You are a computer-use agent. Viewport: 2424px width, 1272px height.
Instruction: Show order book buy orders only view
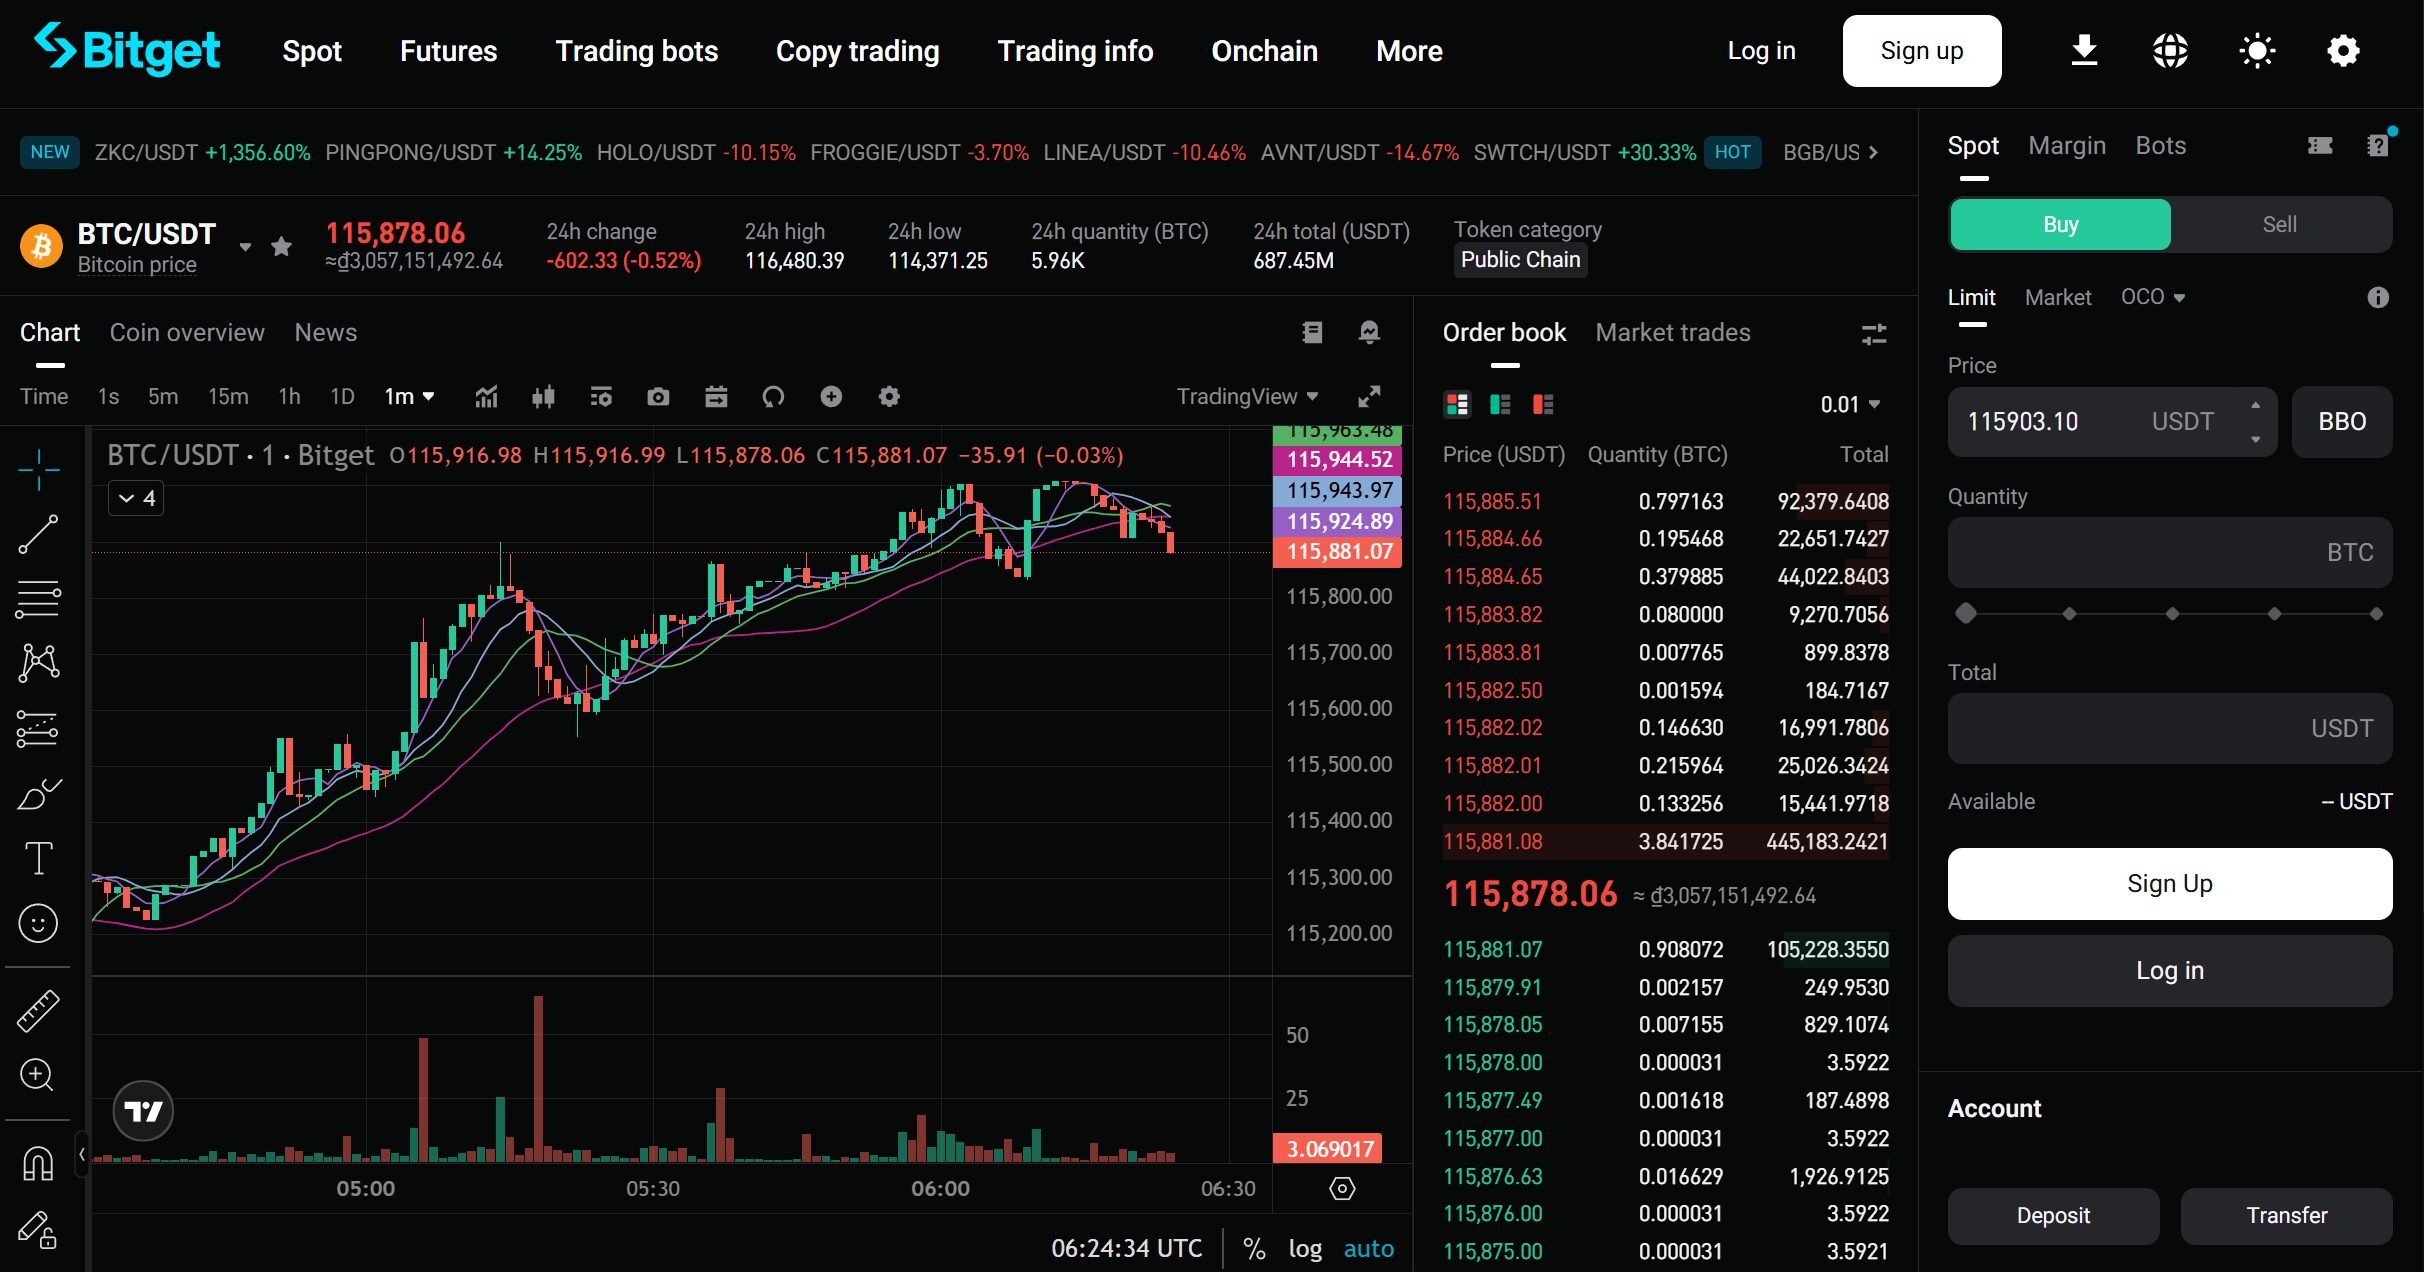[x=1500, y=404]
